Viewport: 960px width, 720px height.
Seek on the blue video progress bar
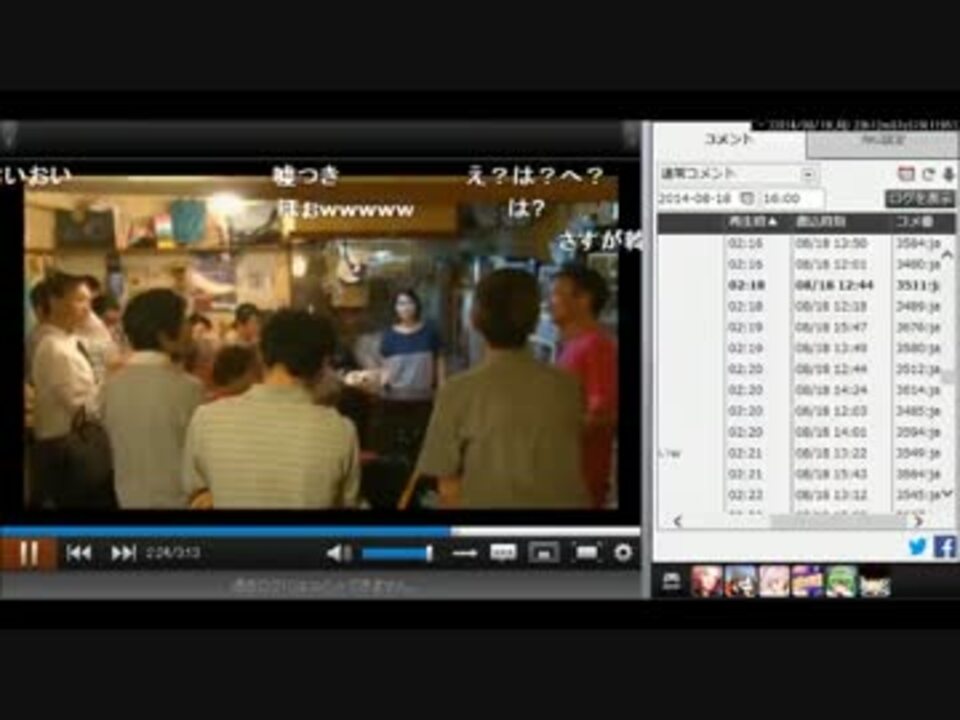click(320, 531)
